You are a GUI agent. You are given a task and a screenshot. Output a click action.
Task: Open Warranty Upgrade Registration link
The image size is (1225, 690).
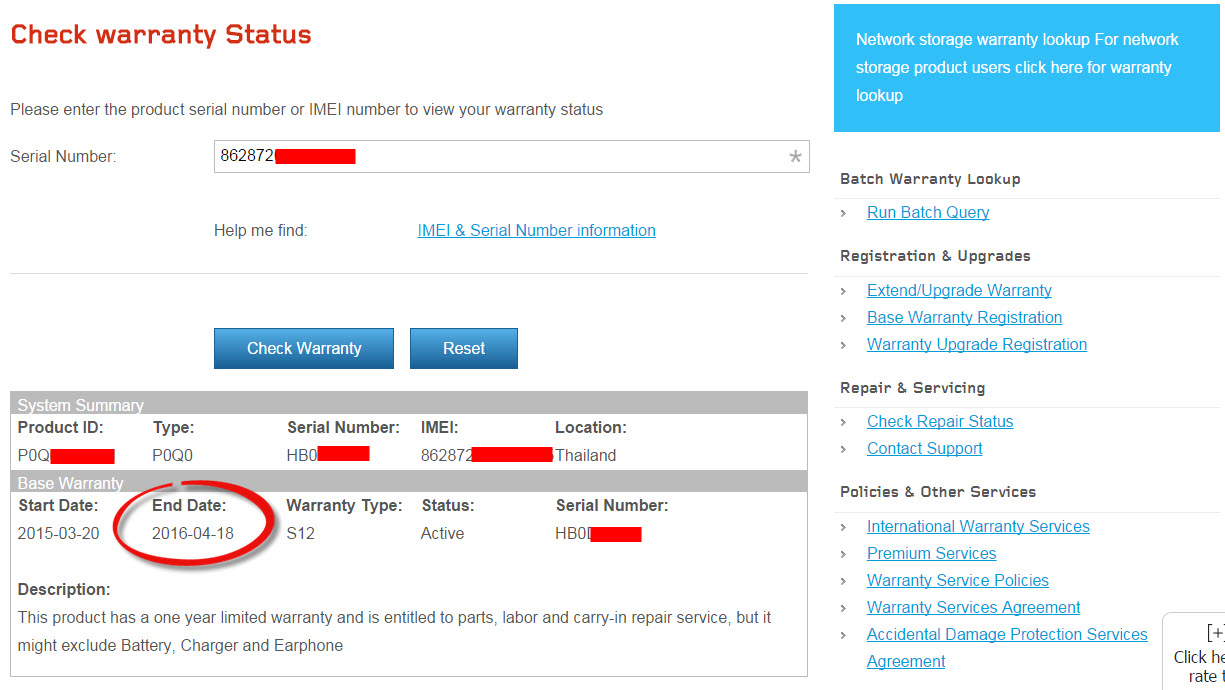(976, 344)
